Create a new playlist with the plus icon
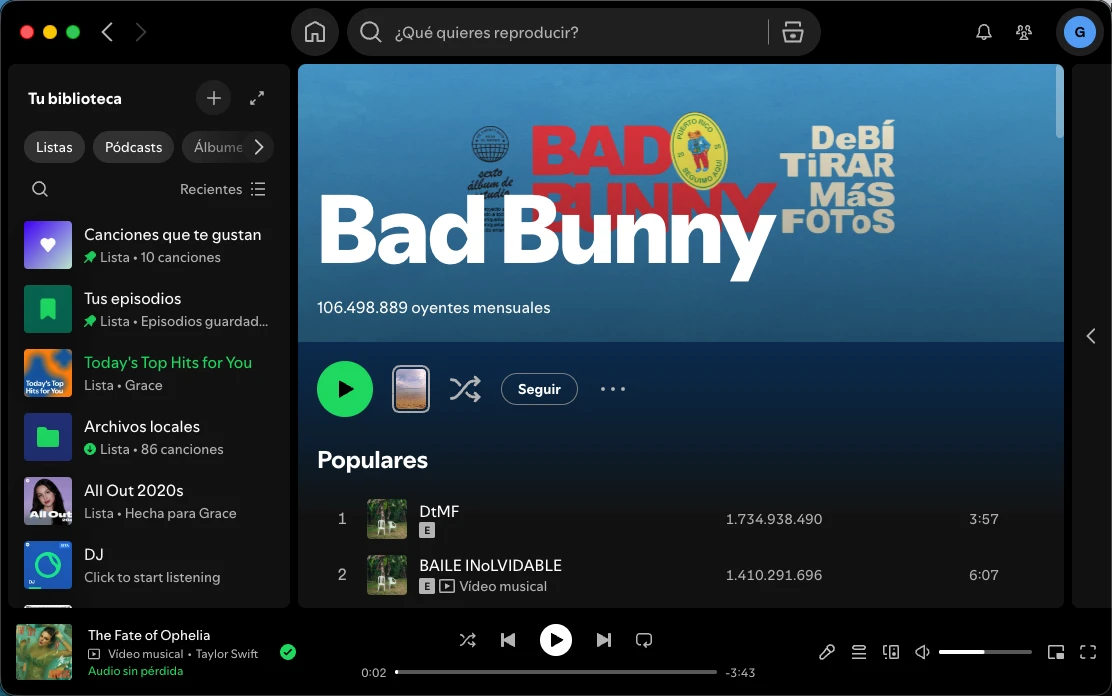Viewport: 1112px width, 696px height. point(213,98)
